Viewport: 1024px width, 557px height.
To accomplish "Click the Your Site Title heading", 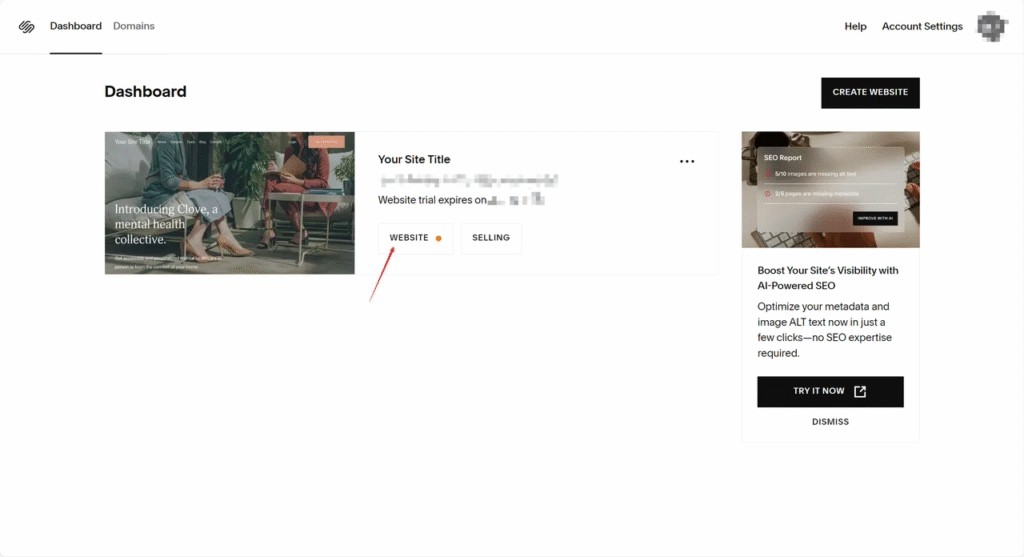I will [414, 159].
